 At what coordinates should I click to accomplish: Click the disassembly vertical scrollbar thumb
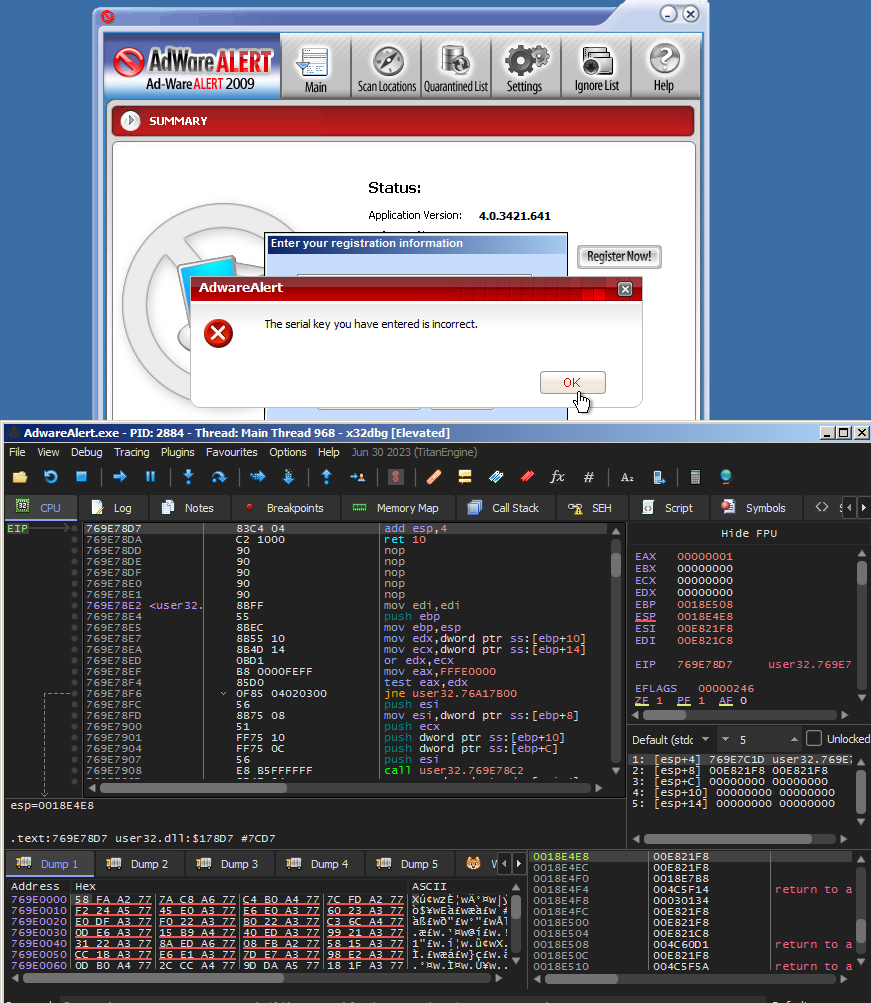click(616, 563)
